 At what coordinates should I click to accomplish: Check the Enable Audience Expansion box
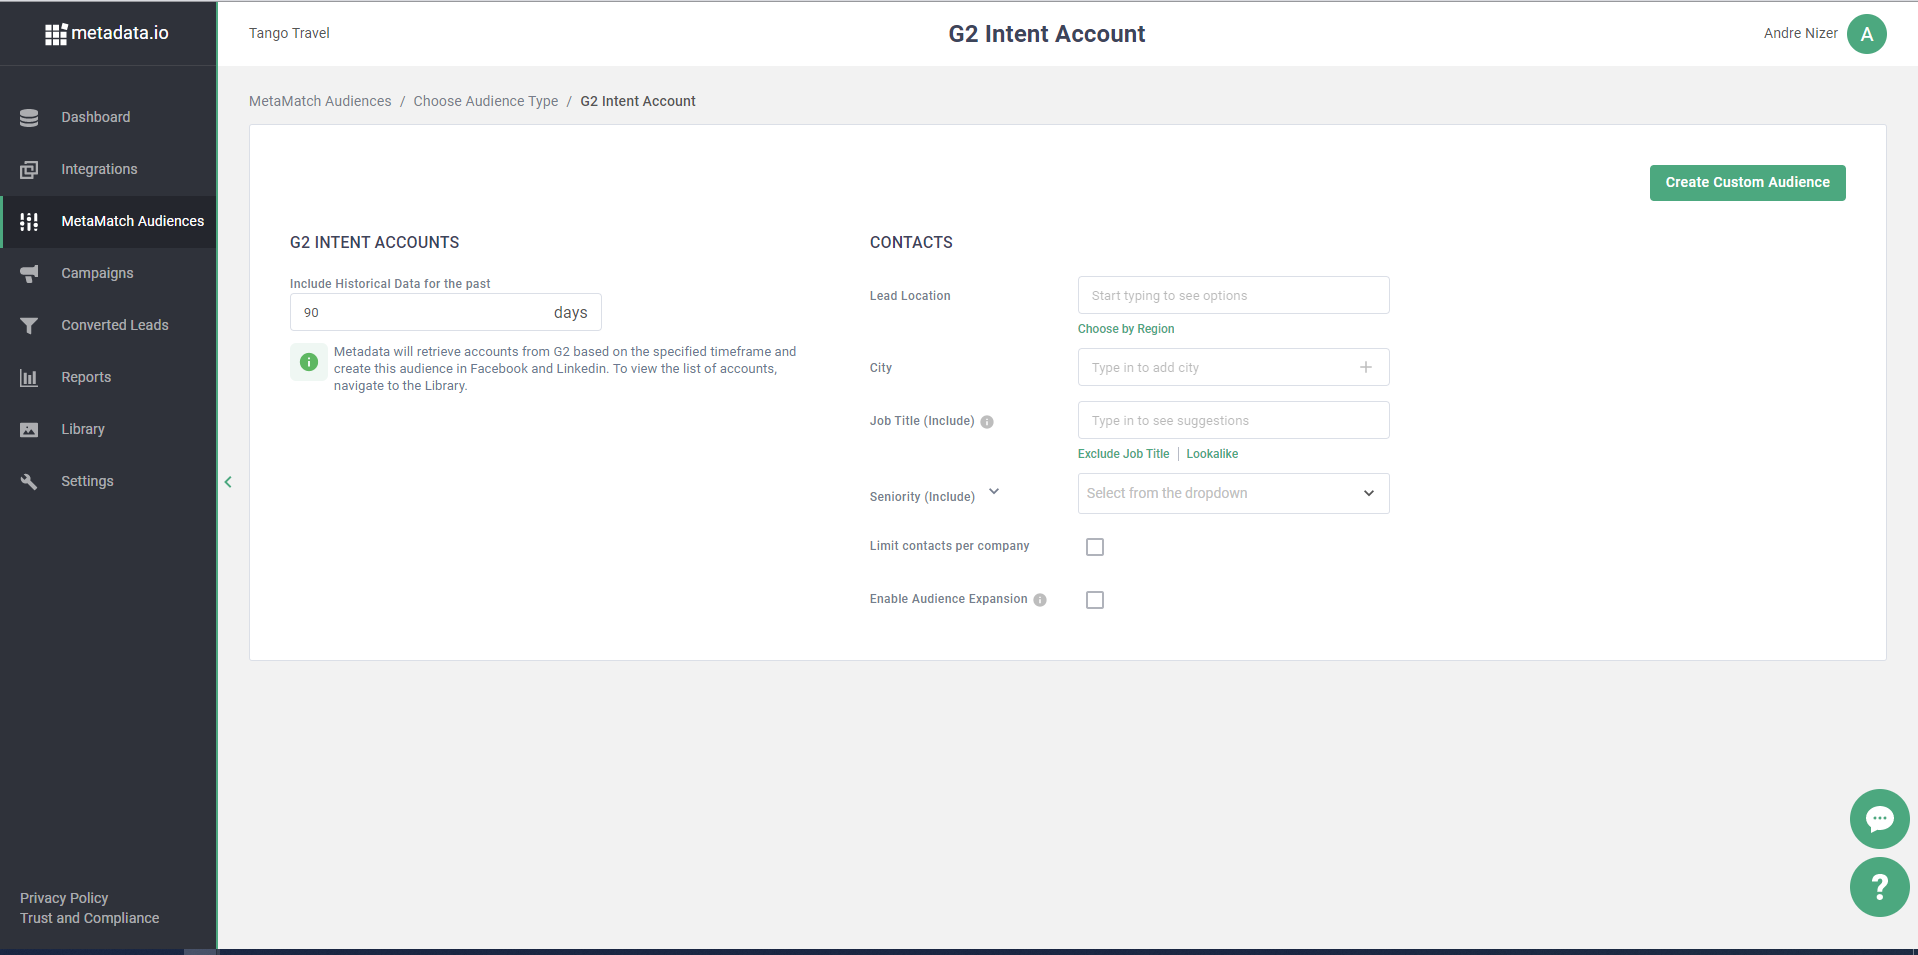tap(1095, 600)
